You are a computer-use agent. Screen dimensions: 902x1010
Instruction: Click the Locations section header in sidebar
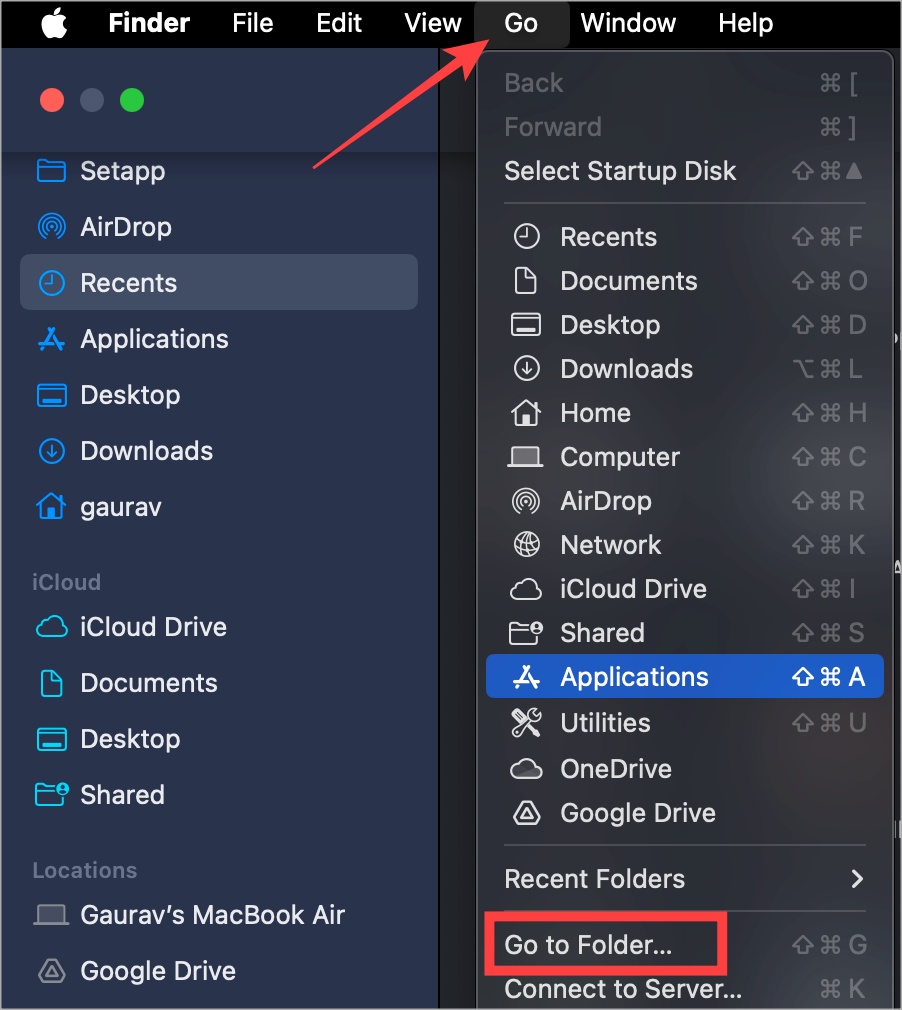[x=84, y=870]
